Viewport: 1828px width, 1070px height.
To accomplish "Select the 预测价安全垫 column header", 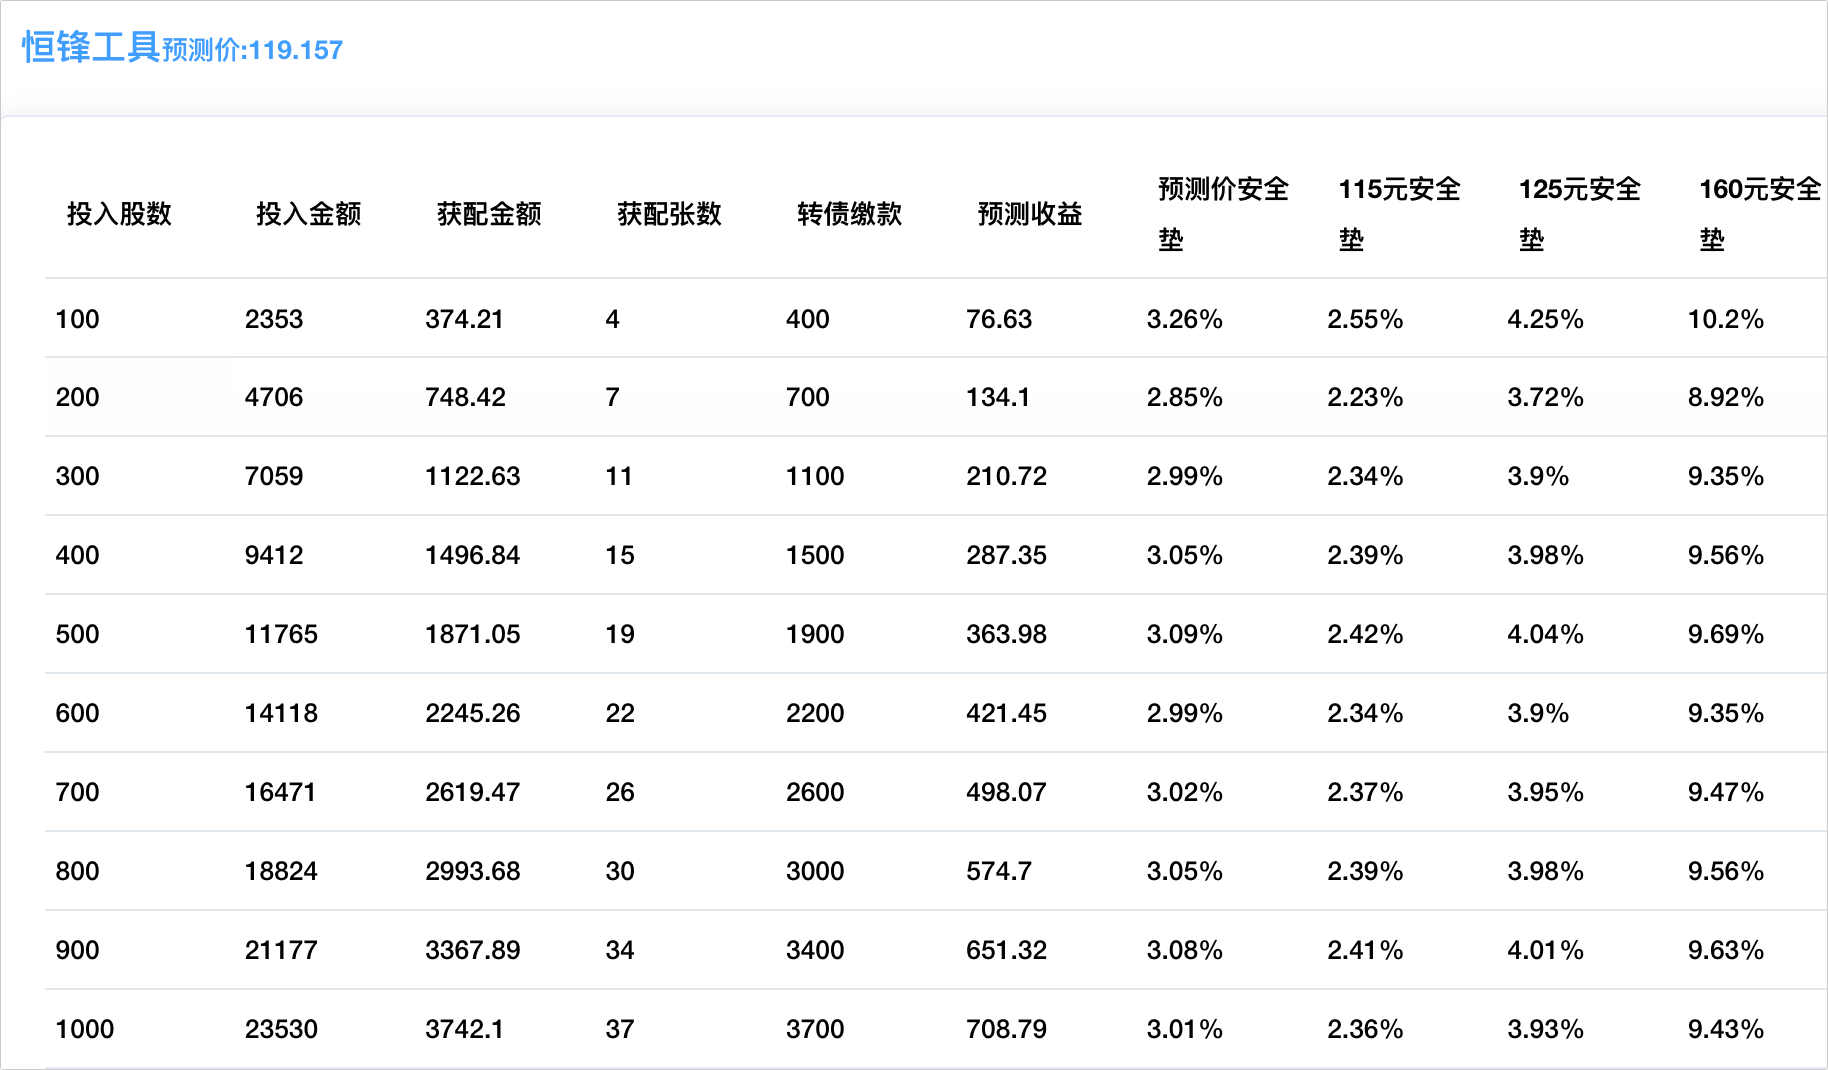I will click(x=1222, y=213).
